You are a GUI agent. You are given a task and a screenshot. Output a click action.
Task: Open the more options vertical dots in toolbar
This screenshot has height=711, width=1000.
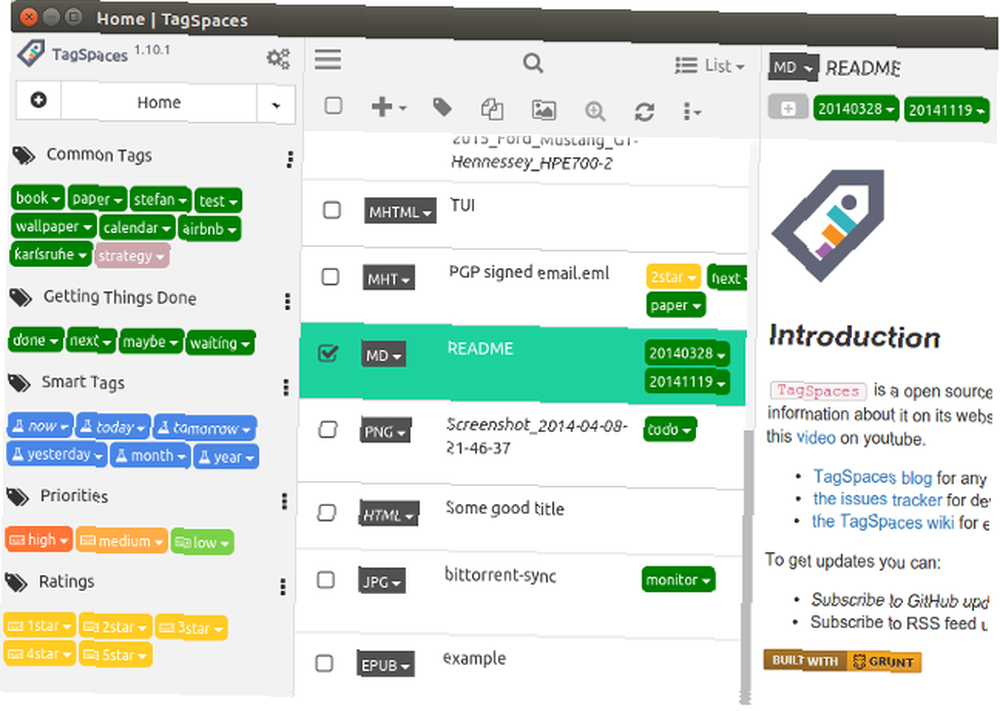tap(691, 112)
